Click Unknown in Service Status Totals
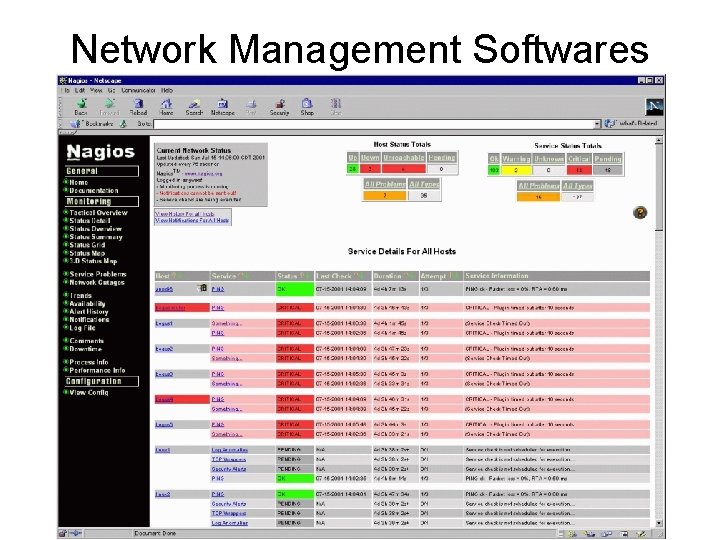Image resolution: width=720 pixels, height=540 pixels. coord(549,159)
